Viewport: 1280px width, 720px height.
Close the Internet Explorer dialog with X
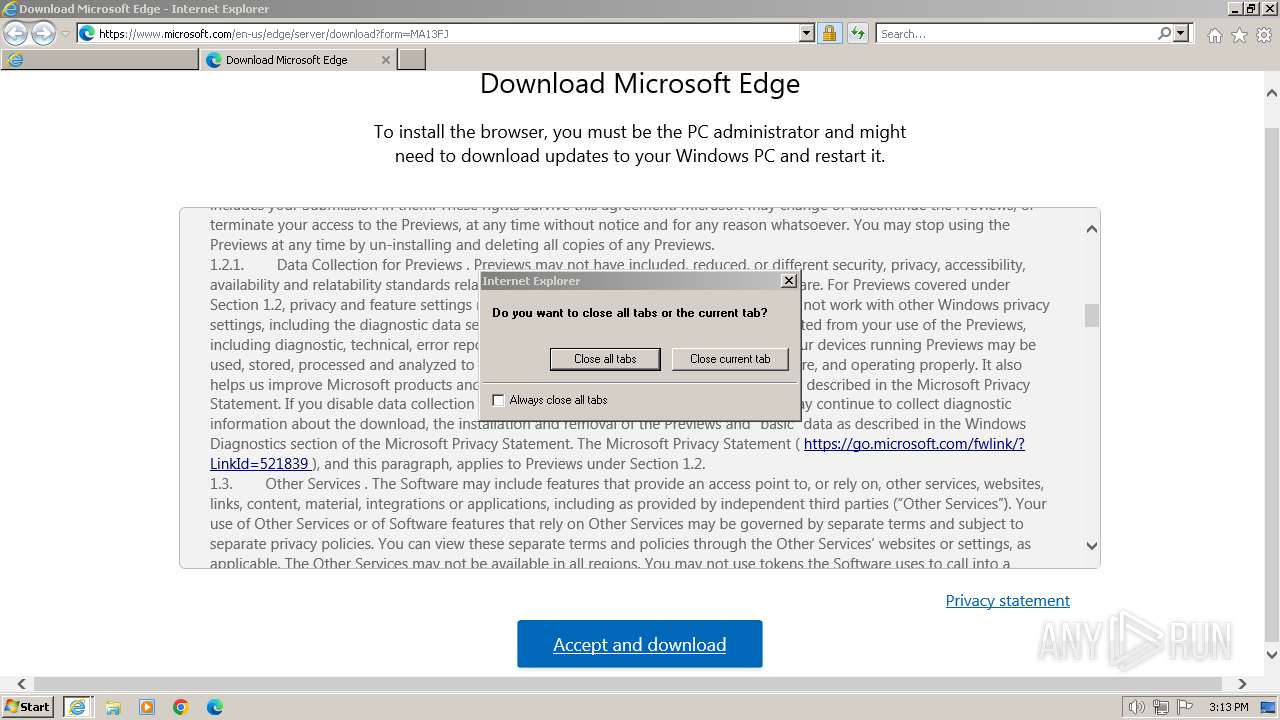coord(788,281)
